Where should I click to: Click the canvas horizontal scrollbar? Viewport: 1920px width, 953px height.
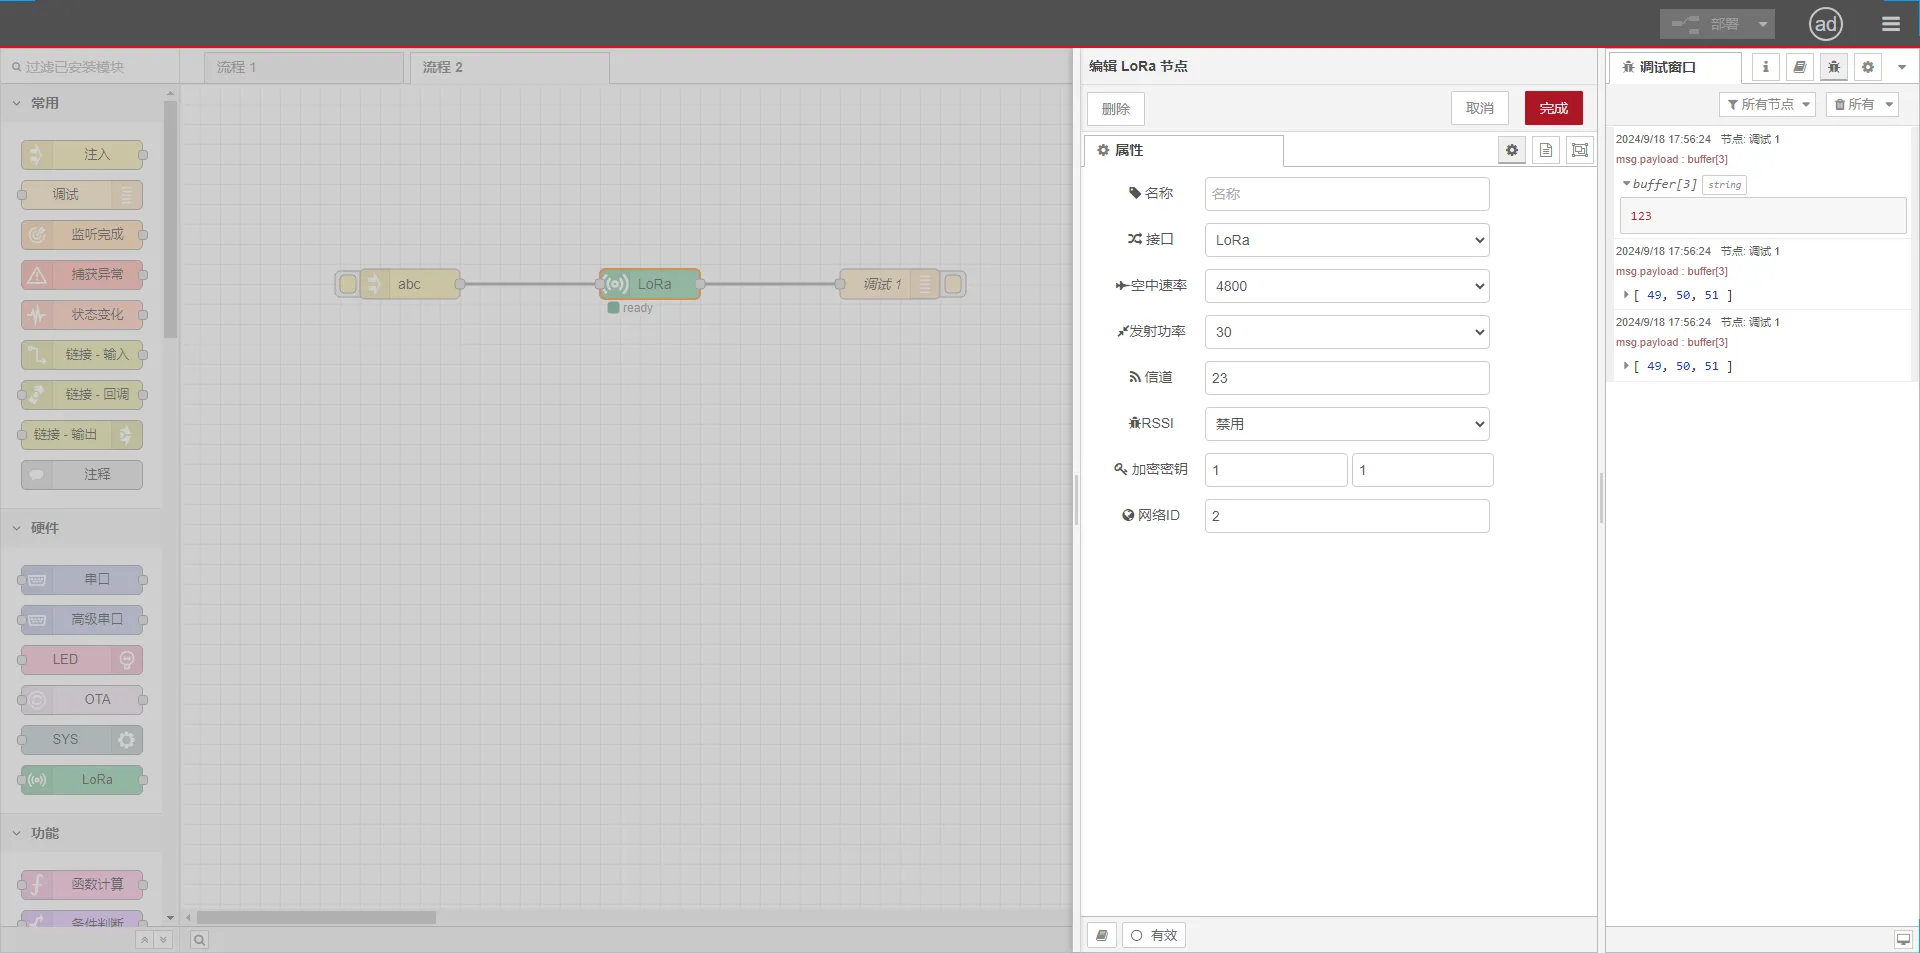click(x=316, y=917)
